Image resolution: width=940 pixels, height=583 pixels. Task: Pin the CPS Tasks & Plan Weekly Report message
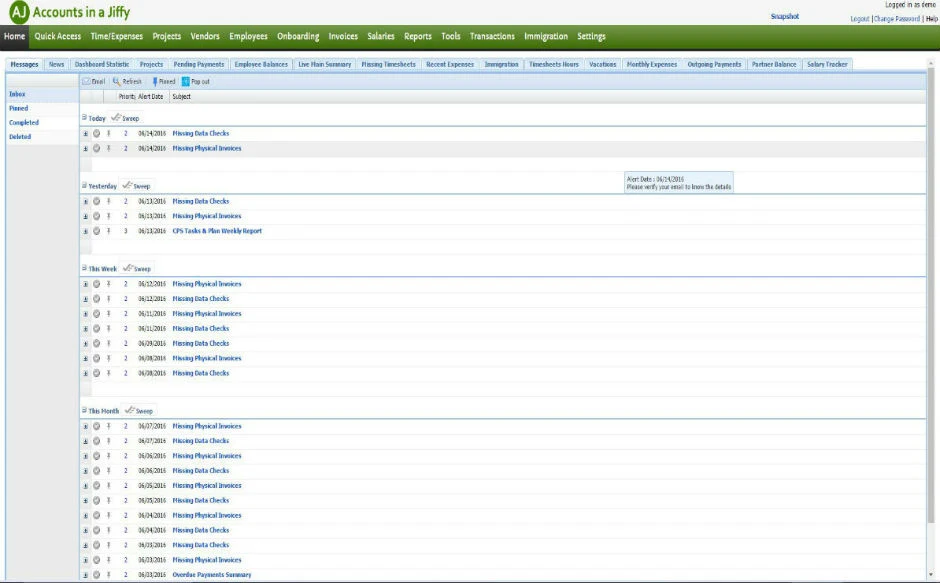109,231
